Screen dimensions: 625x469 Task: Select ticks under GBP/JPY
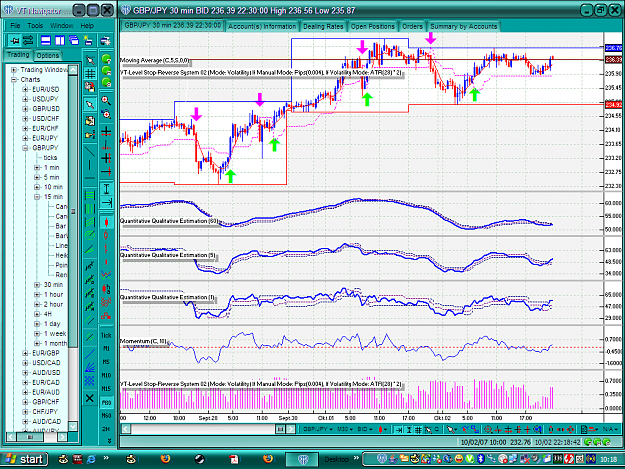pos(50,158)
